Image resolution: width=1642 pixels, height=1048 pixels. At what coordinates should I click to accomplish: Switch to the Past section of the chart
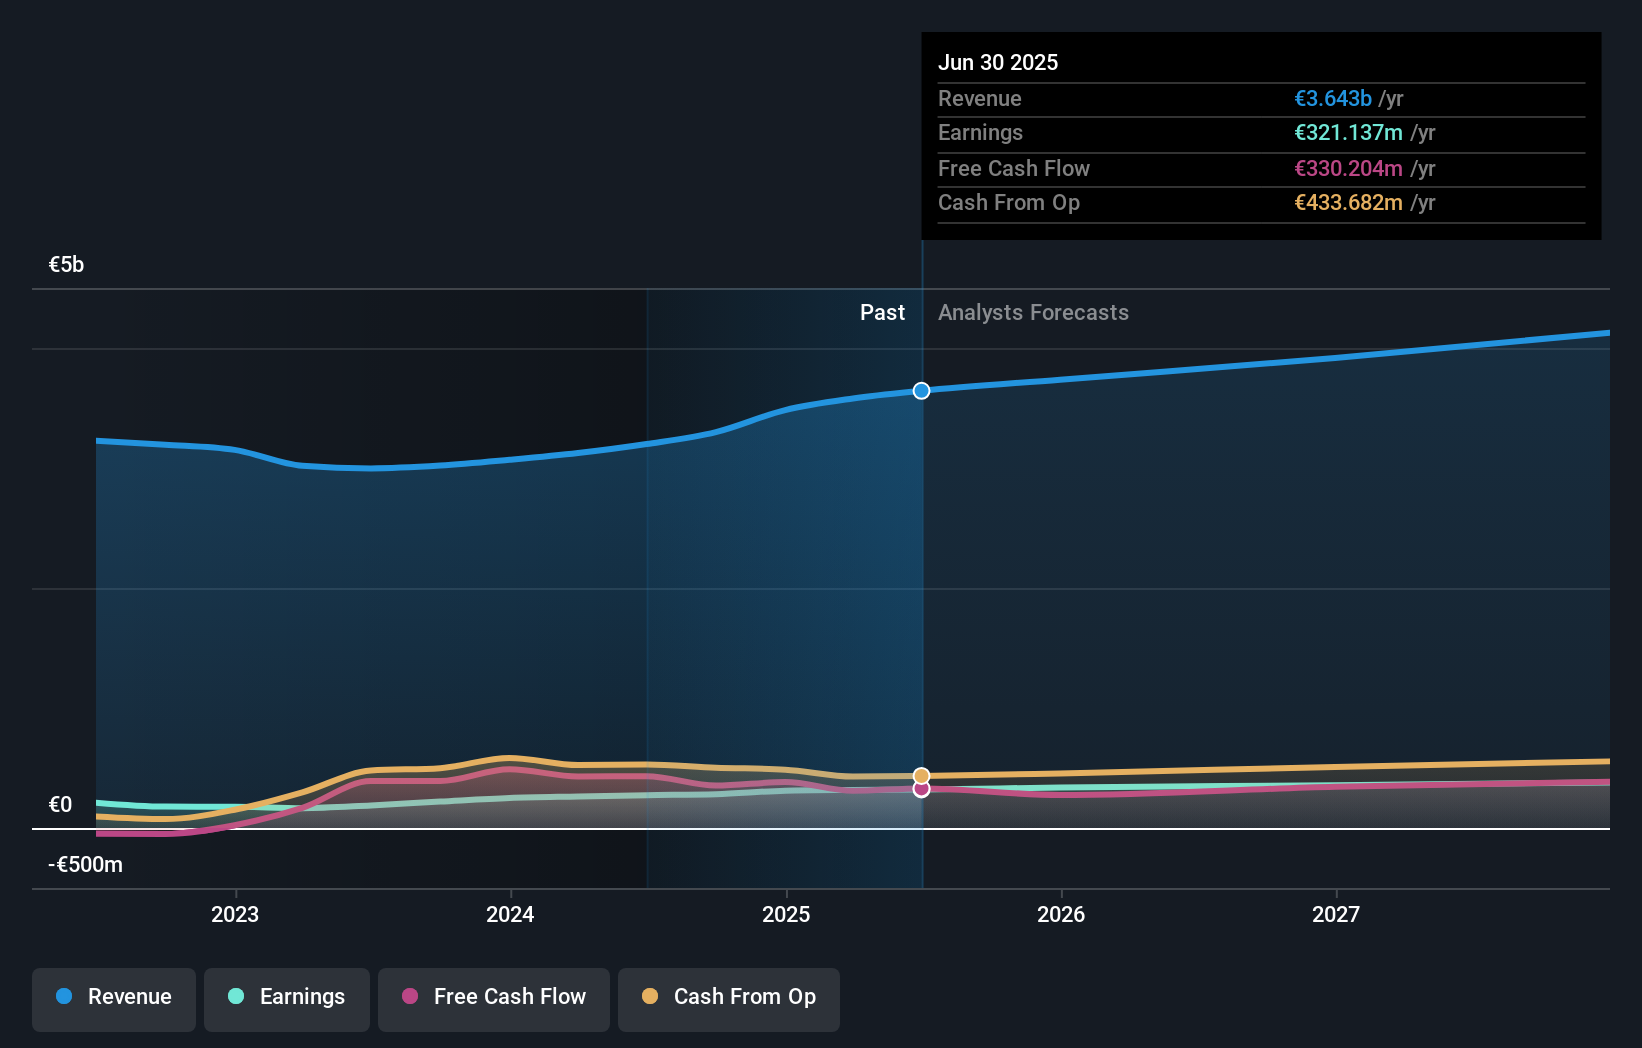pos(882,312)
